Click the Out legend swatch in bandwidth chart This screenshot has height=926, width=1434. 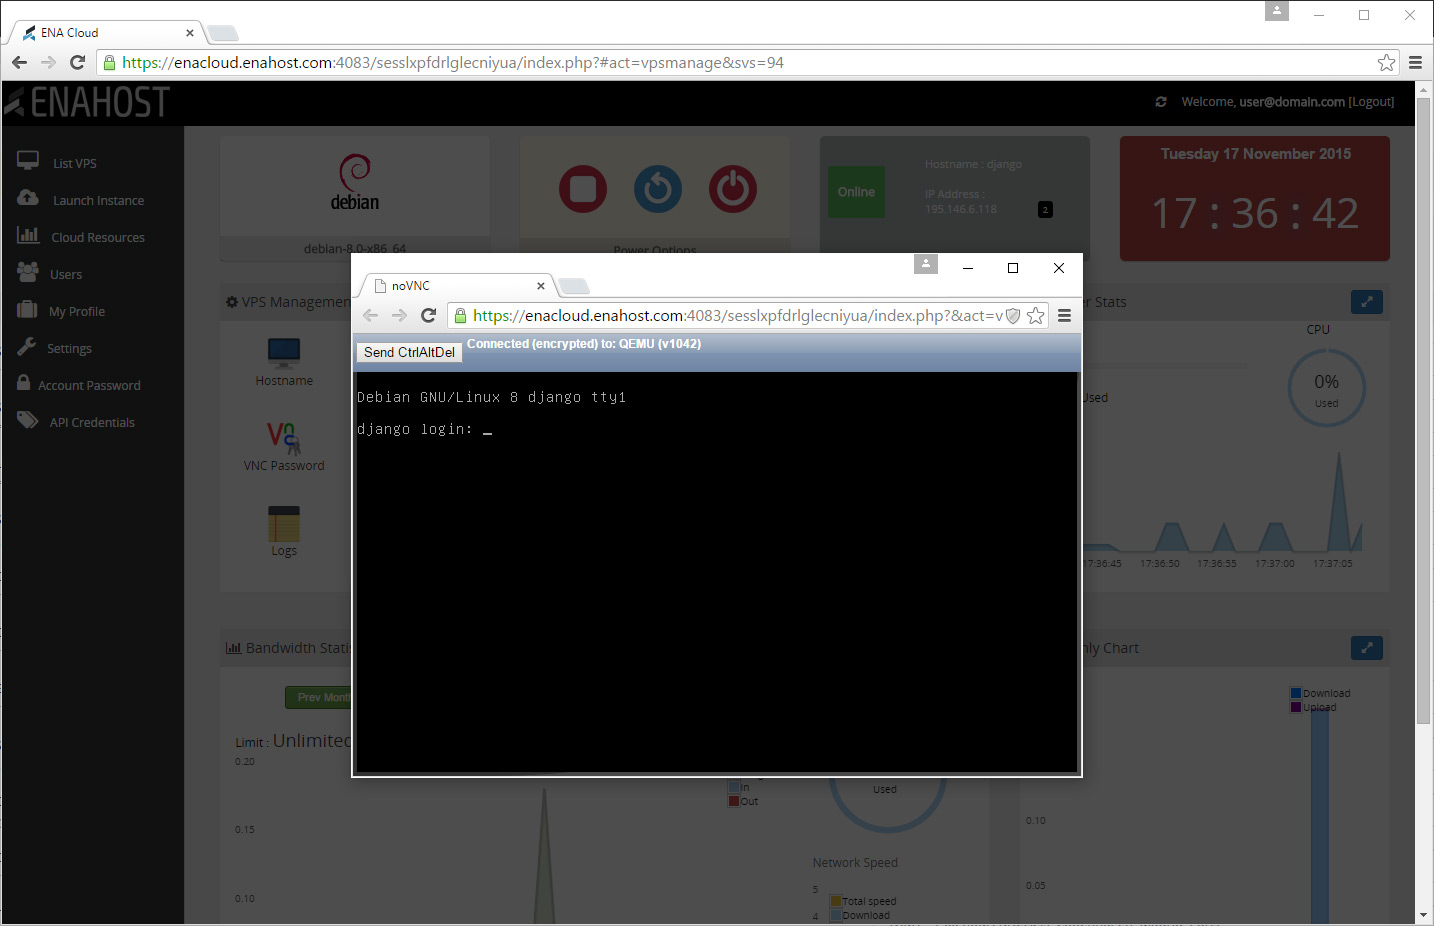pyautogui.click(x=734, y=801)
